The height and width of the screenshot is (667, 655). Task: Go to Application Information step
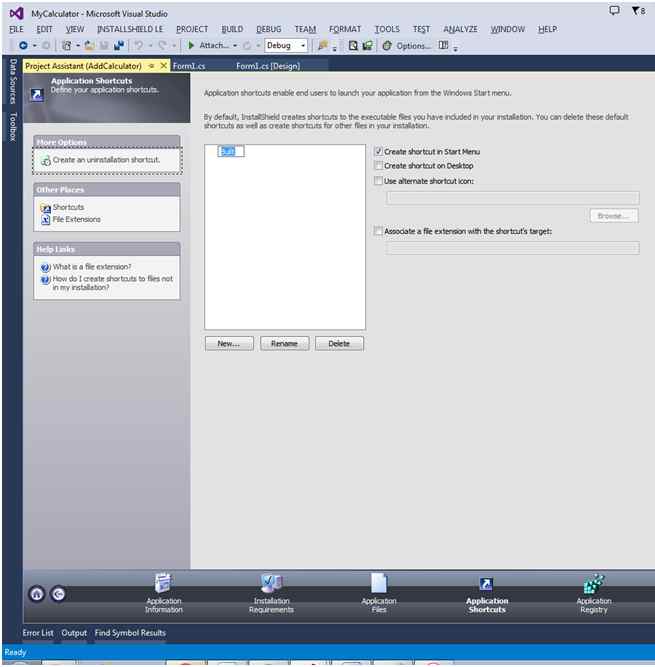163,593
